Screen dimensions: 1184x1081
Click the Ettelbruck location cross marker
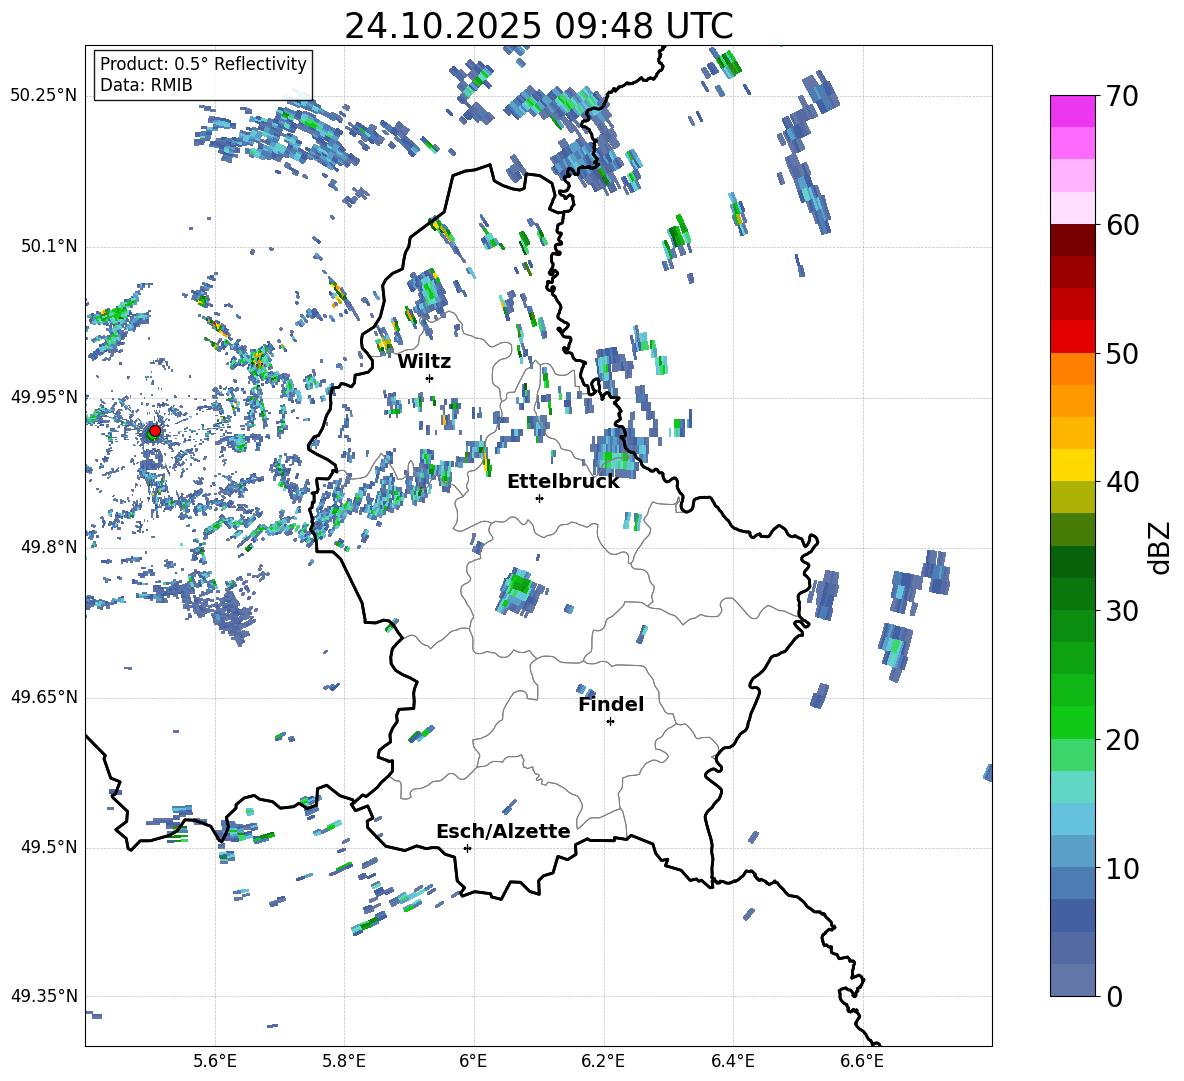539,498
